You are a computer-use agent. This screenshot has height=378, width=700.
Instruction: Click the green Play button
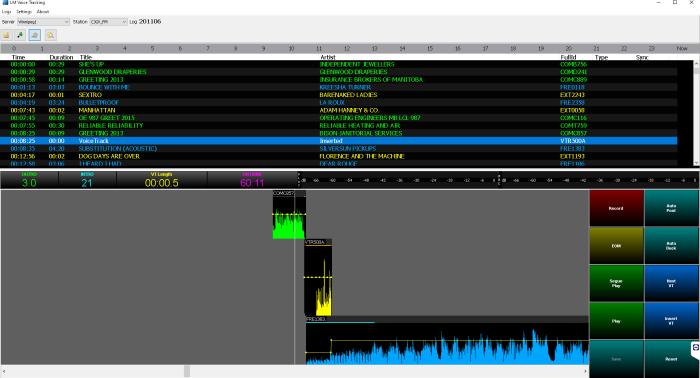(x=617, y=321)
